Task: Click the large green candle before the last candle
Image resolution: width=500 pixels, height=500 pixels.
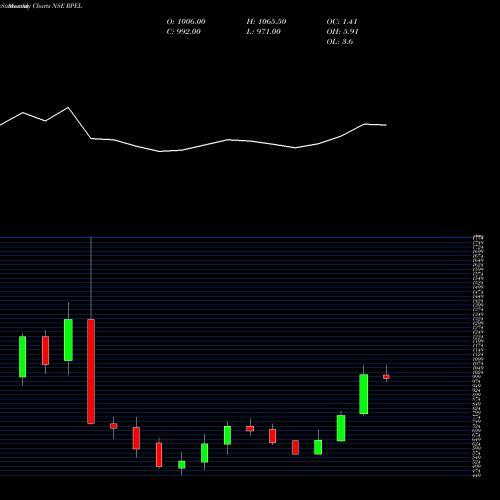Action: pos(364,394)
